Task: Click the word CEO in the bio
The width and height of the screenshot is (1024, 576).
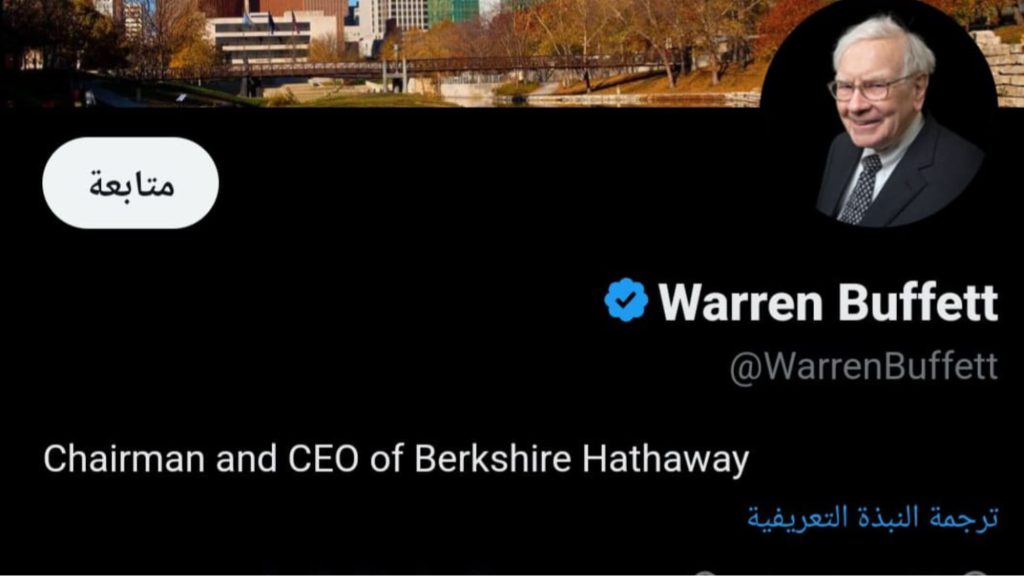Action: click(x=323, y=458)
